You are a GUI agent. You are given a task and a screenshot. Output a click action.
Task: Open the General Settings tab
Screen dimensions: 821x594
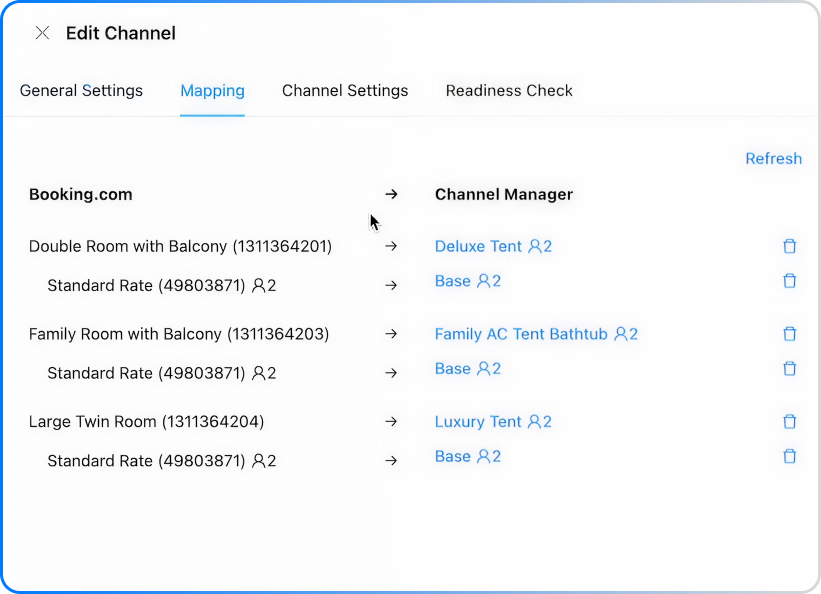[81, 91]
